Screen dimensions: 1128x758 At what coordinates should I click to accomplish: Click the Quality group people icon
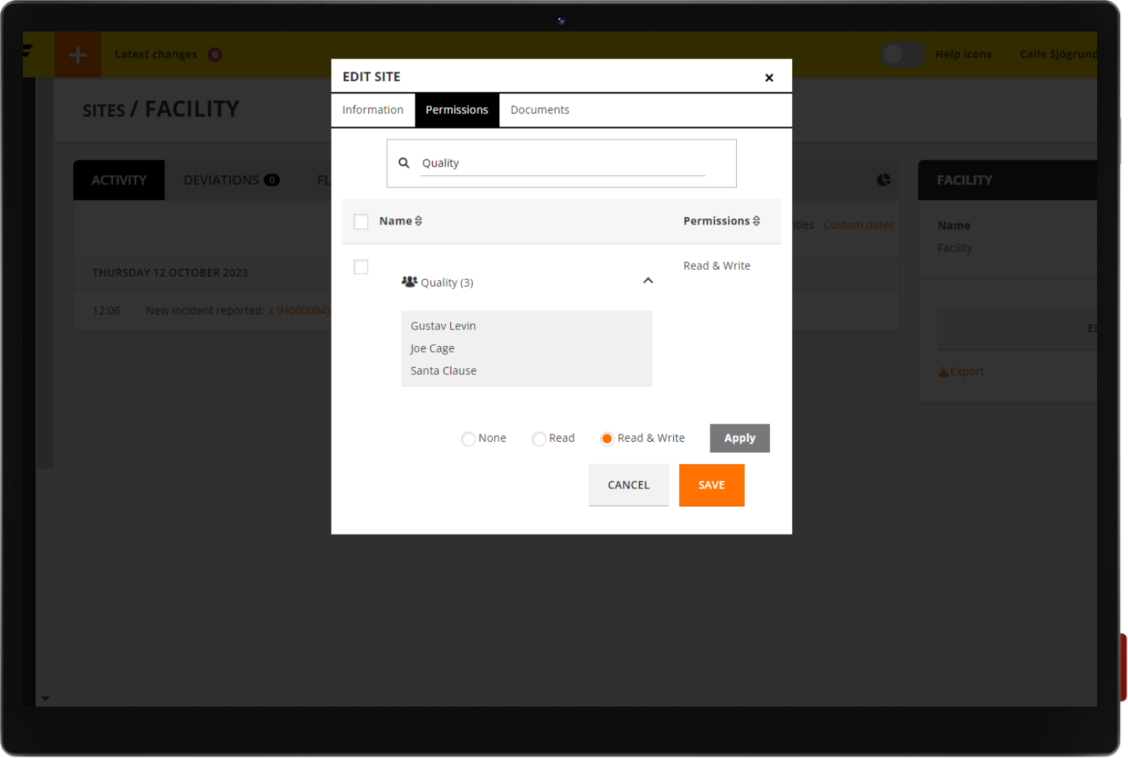click(409, 282)
